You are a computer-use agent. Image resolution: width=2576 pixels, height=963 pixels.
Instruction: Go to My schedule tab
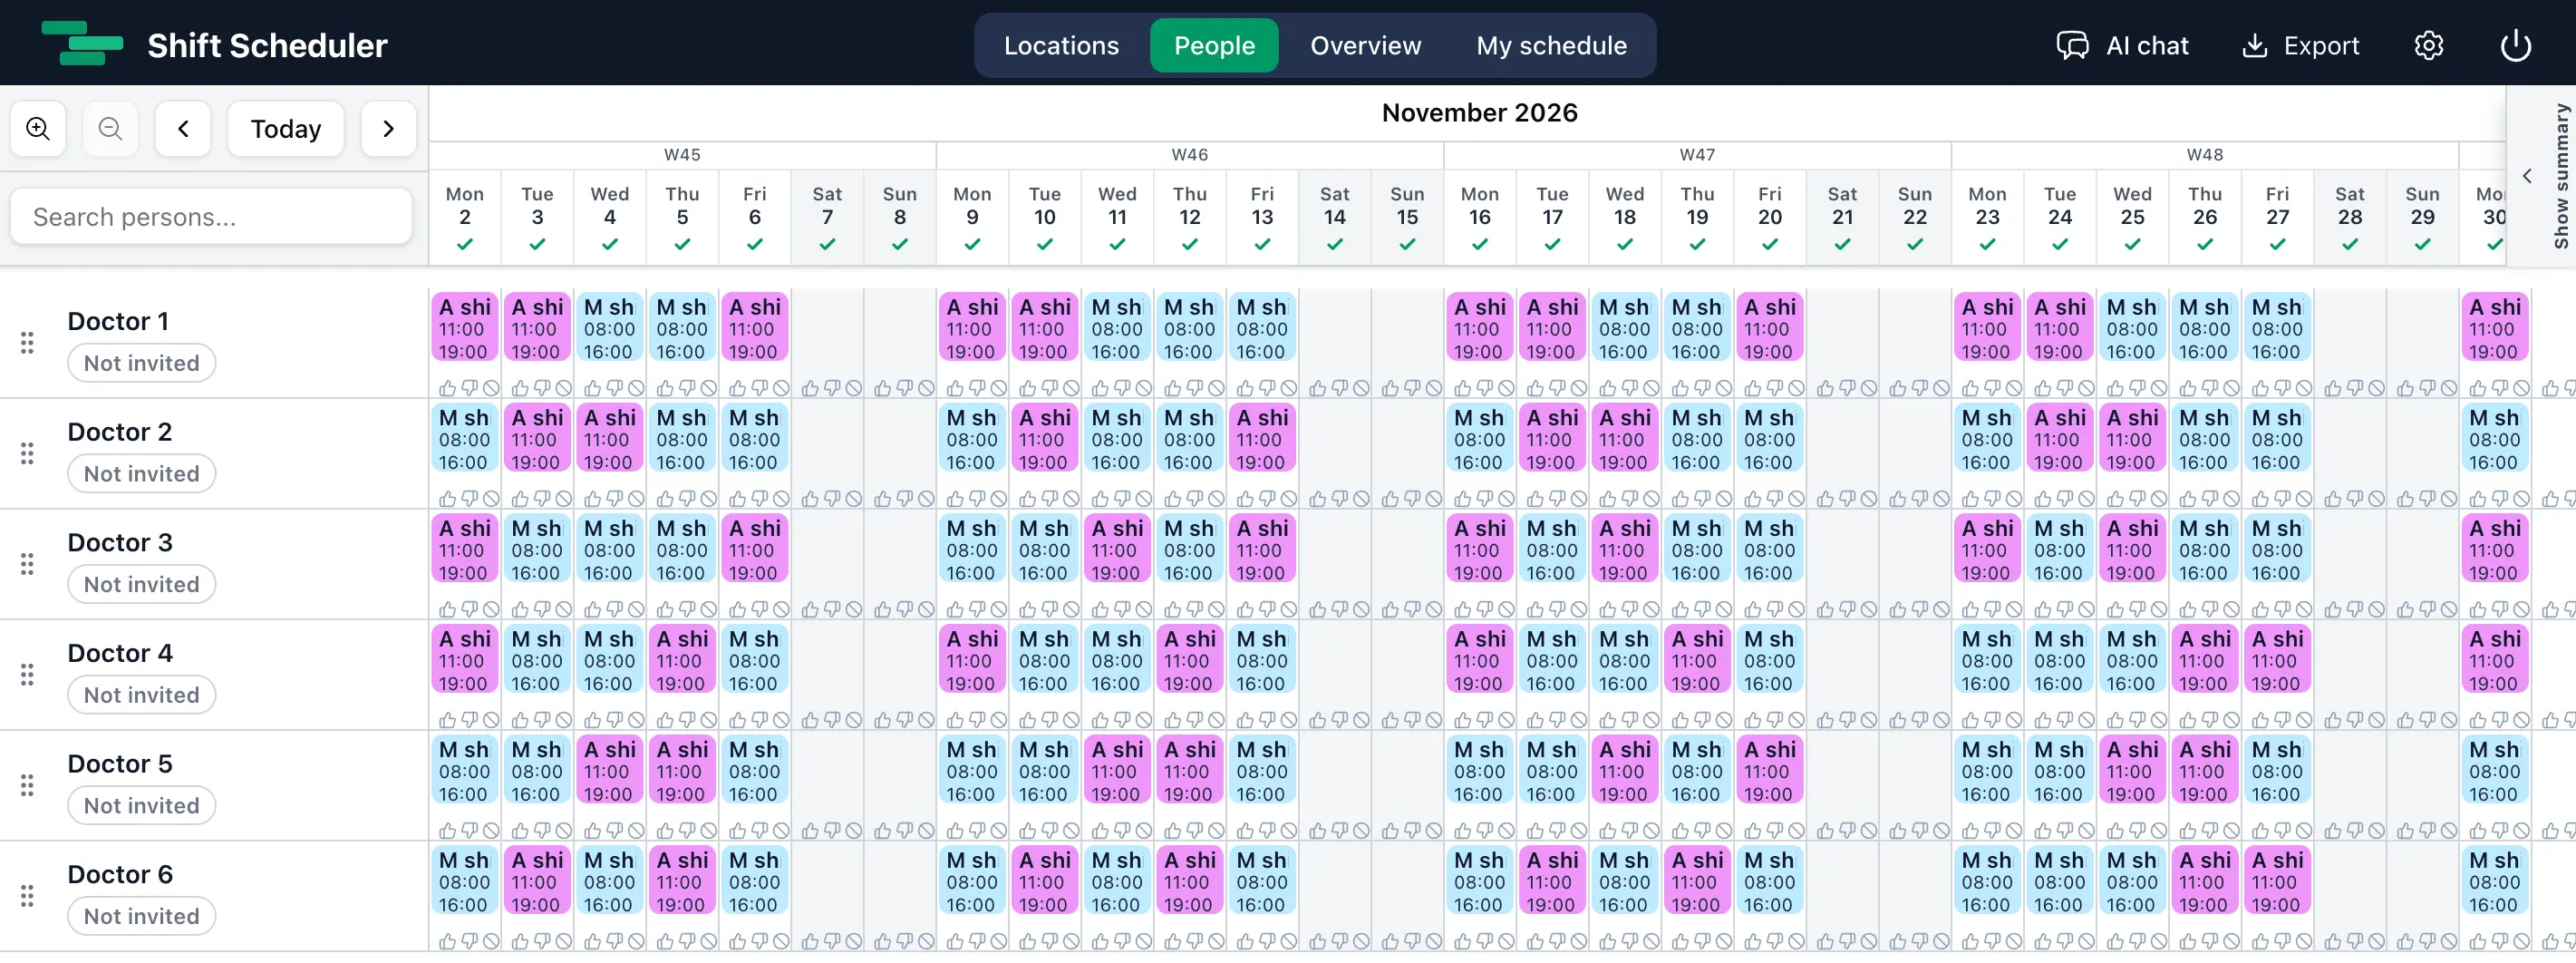[1551, 45]
